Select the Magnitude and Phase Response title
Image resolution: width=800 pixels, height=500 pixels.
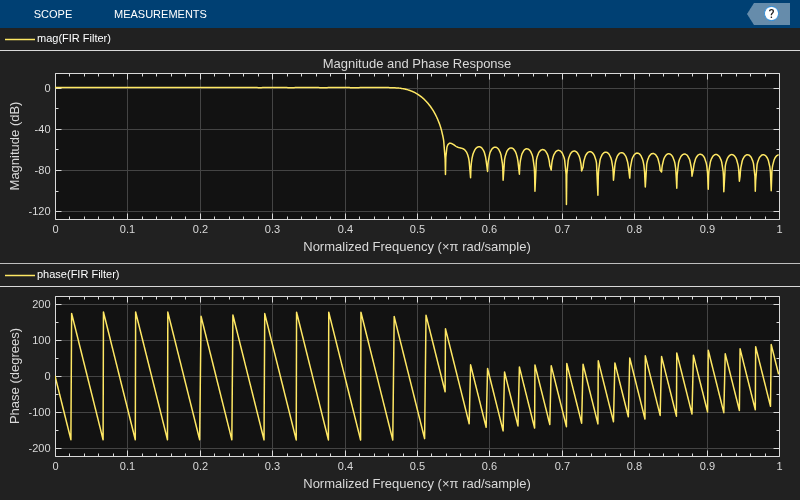pyautogui.click(x=416, y=64)
